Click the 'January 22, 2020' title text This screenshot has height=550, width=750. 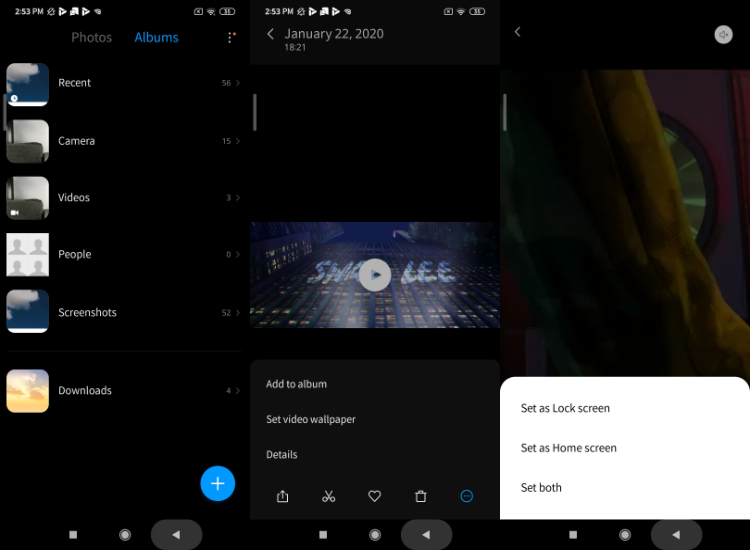pyautogui.click(x=334, y=33)
